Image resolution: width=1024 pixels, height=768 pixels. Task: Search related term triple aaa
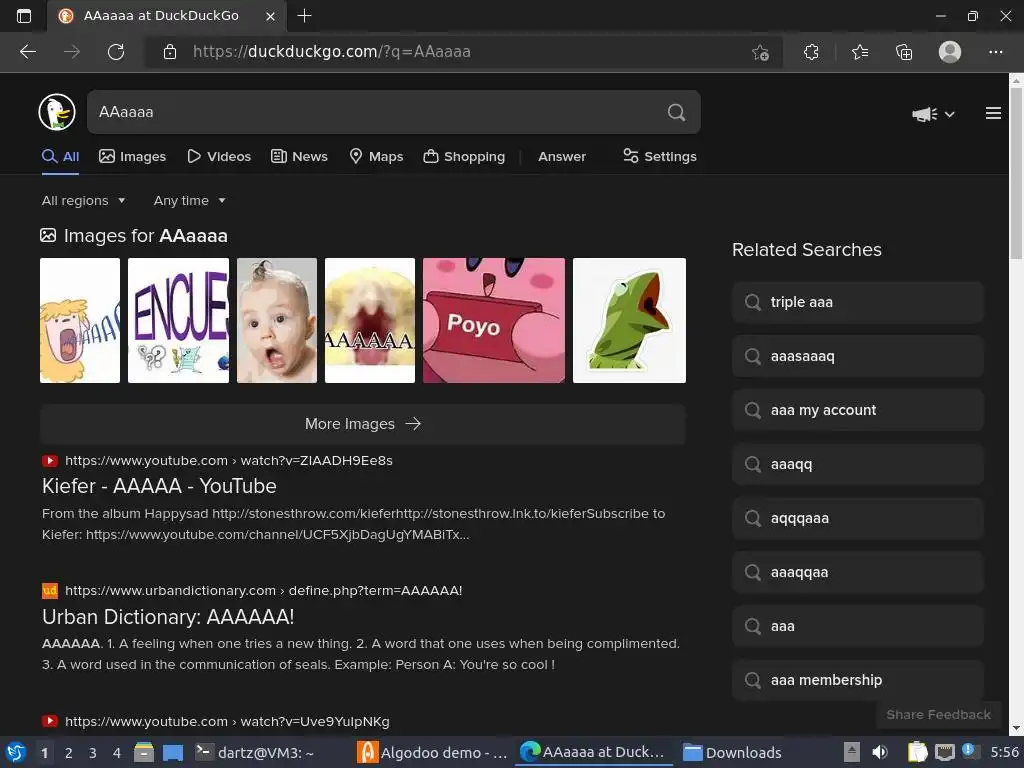point(857,302)
